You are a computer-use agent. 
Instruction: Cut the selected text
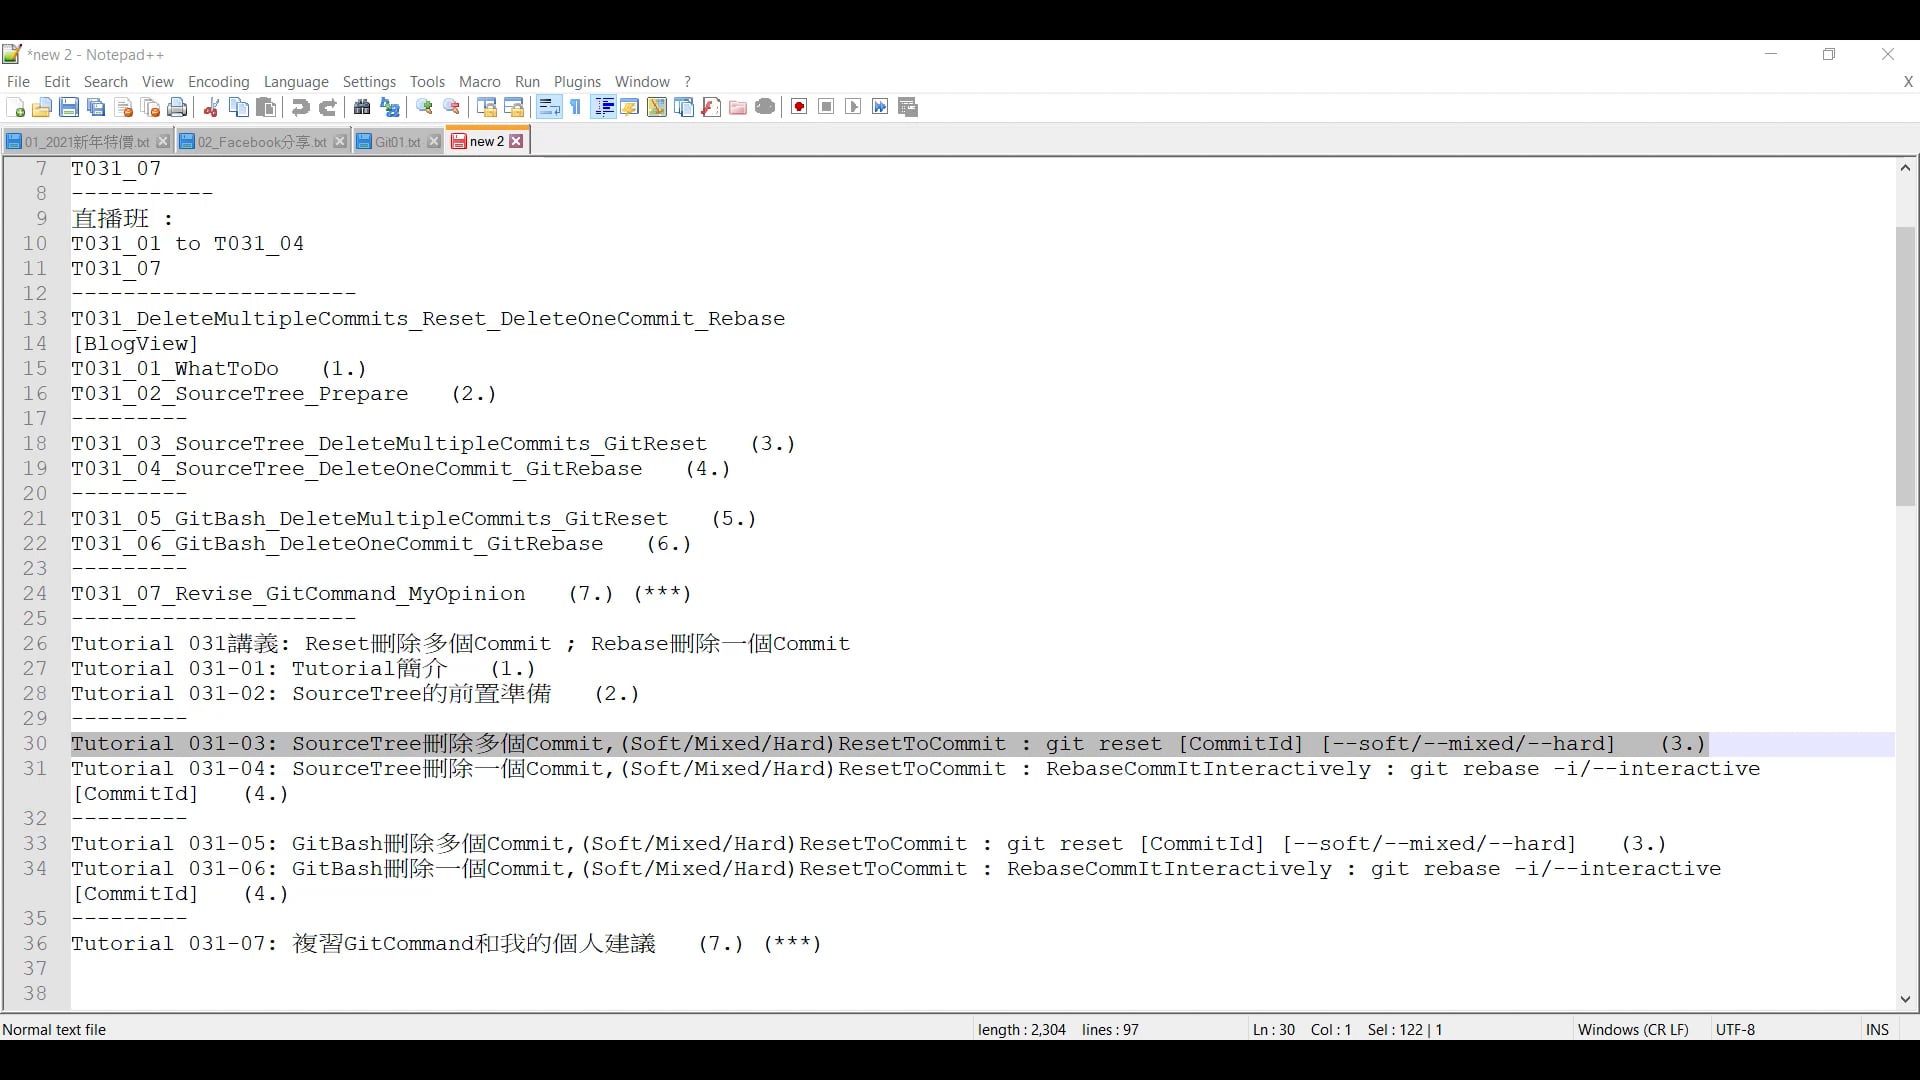tap(211, 107)
